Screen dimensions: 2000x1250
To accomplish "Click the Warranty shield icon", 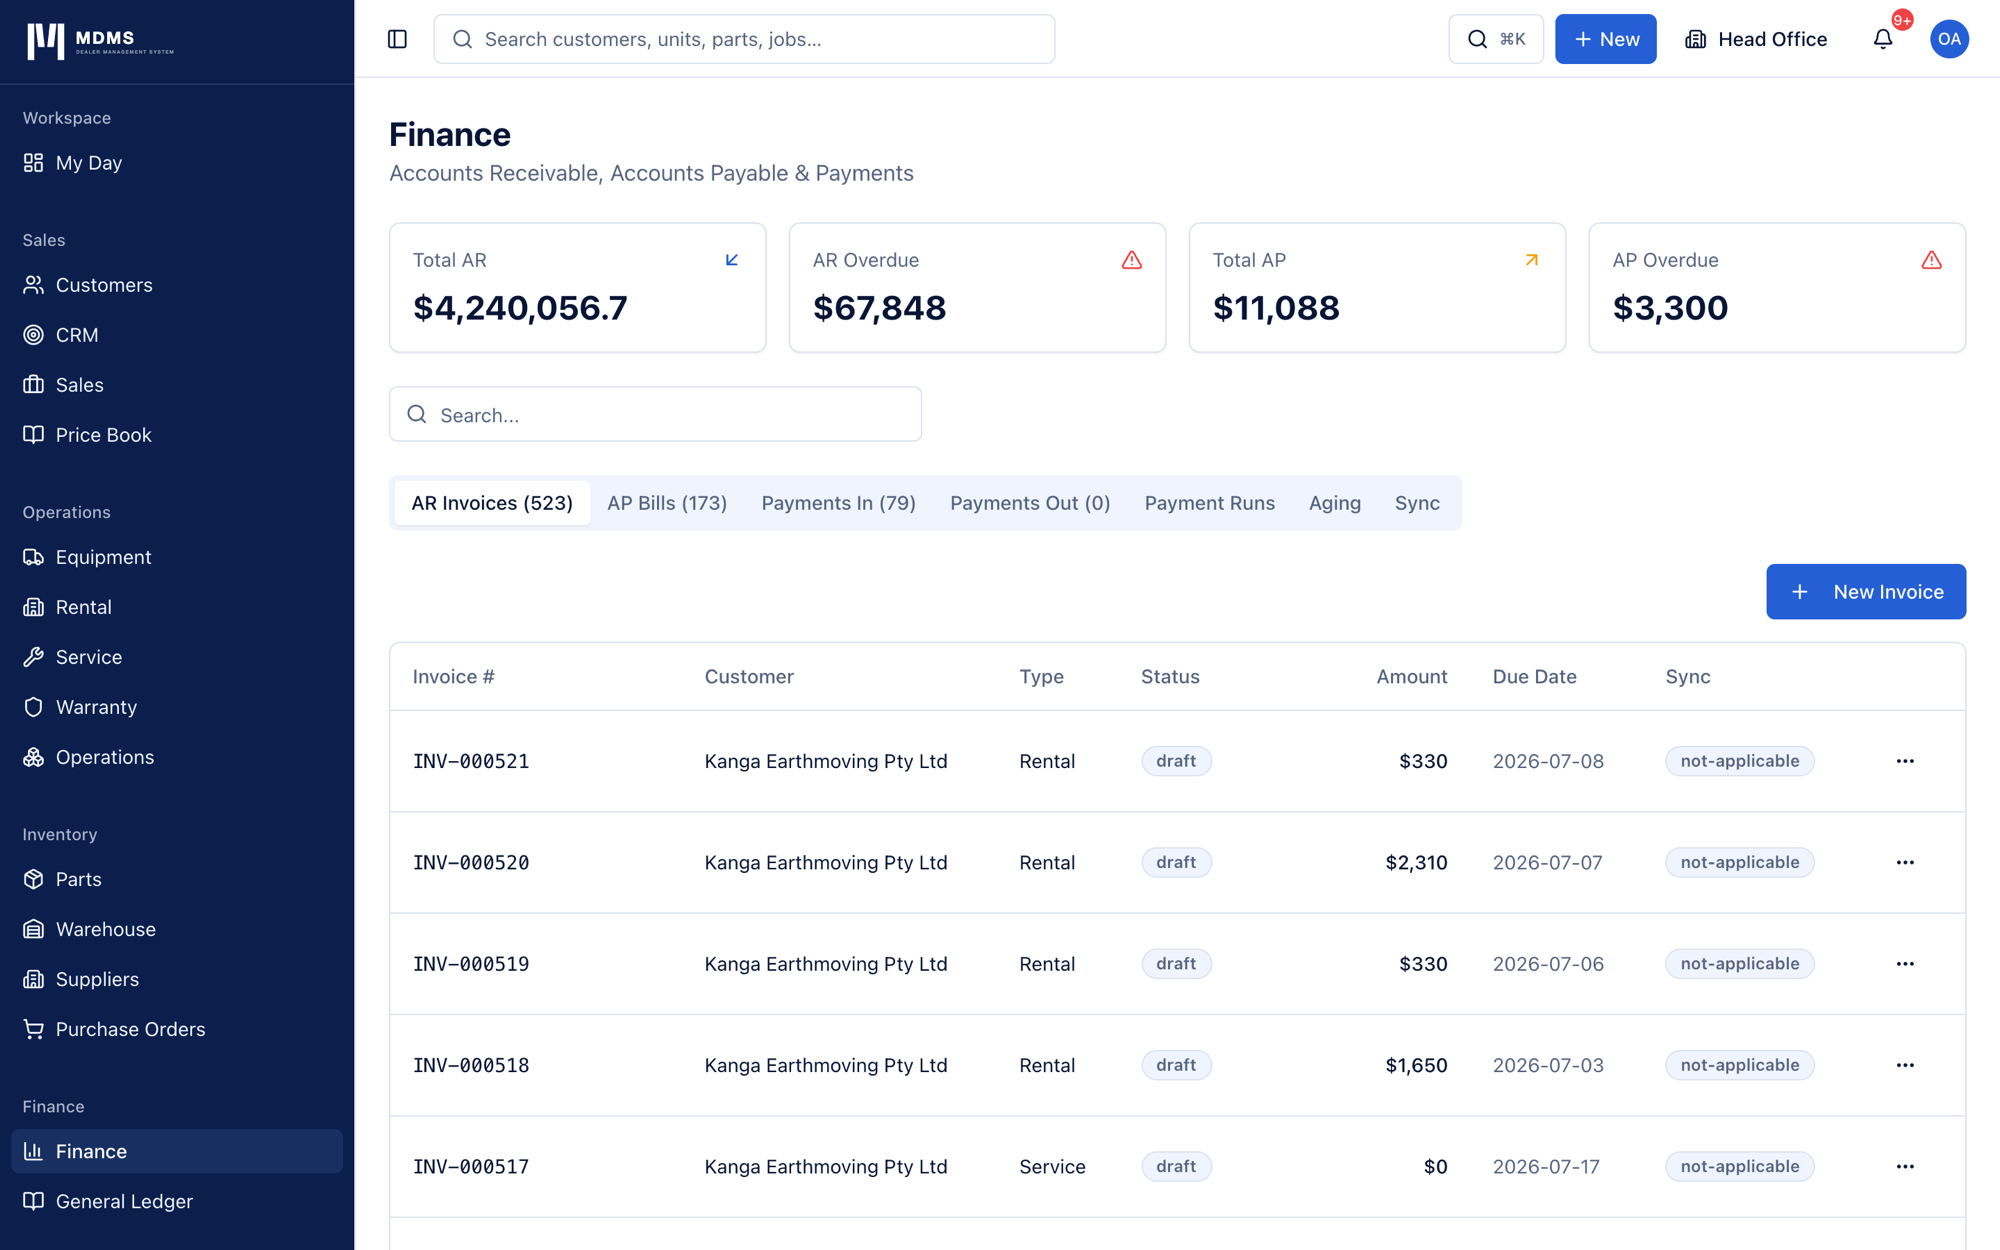I will click(34, 707).
